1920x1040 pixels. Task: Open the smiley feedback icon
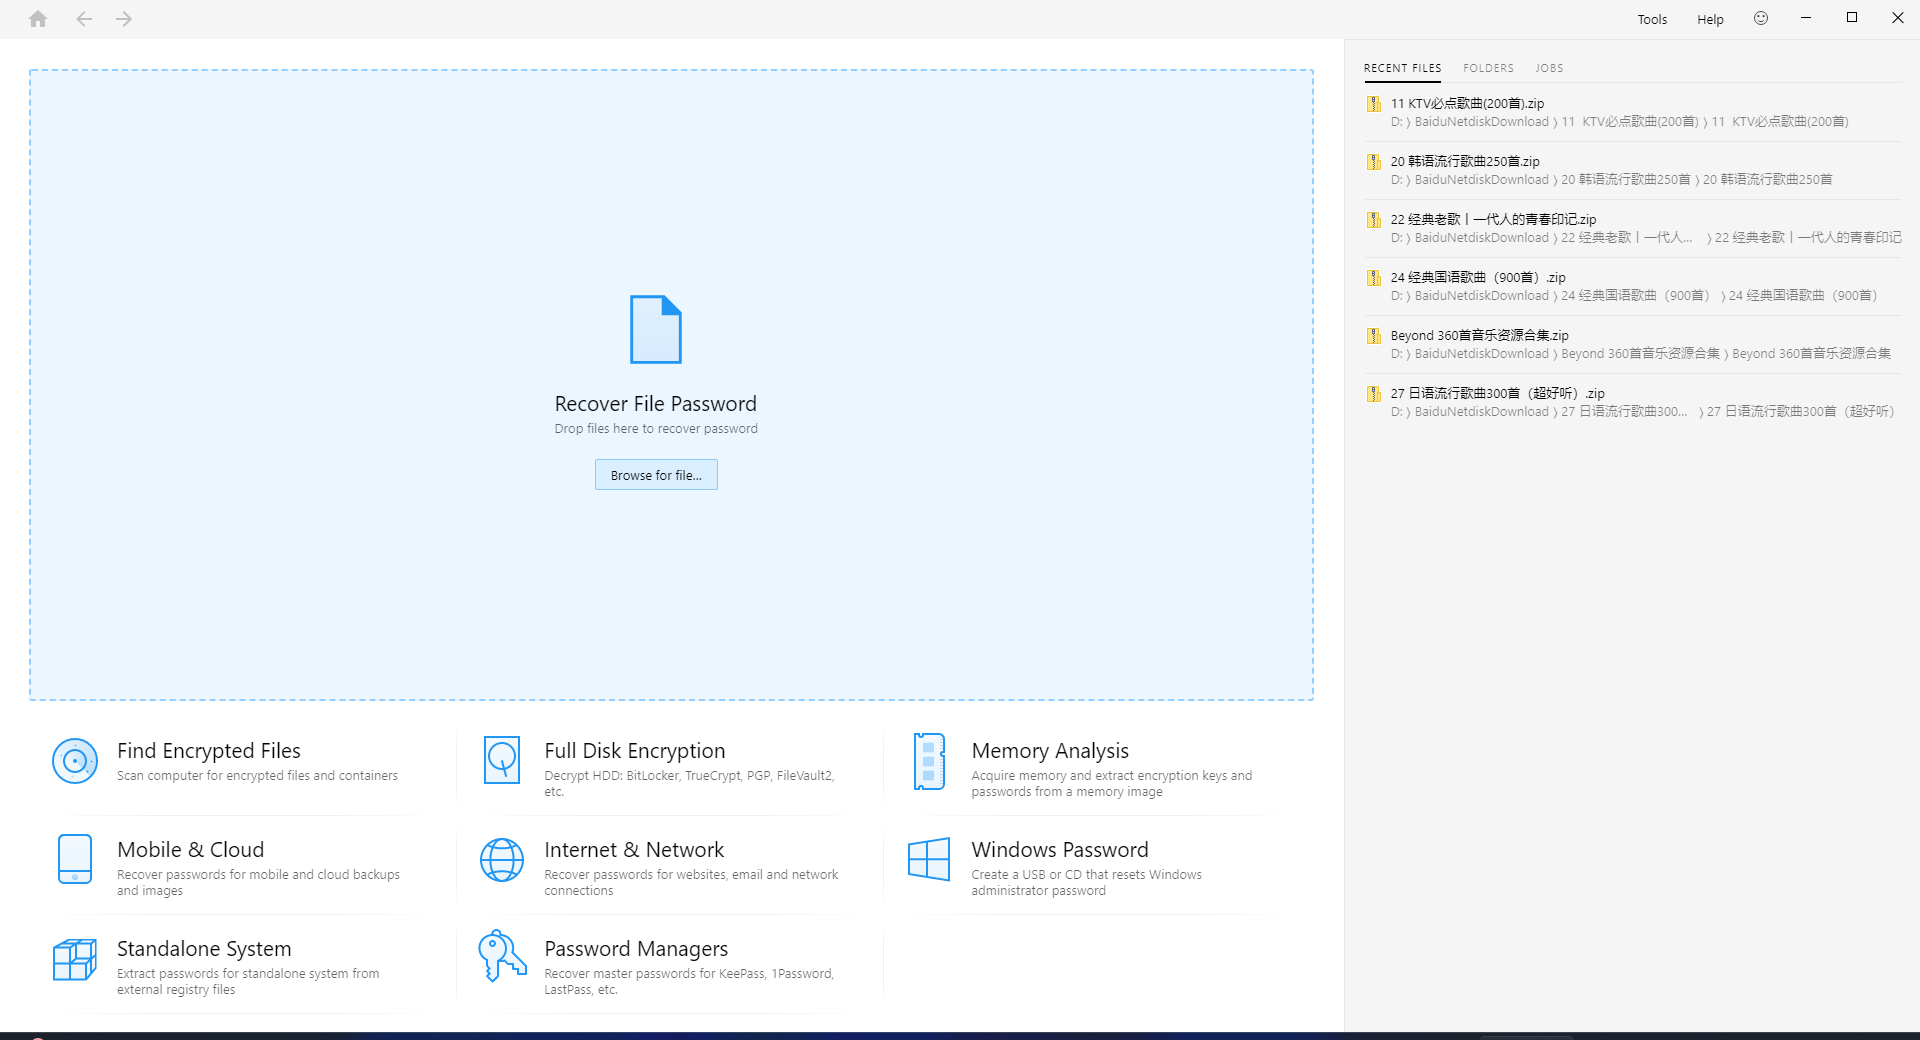pyautogui.click(x=1761, y=18)
